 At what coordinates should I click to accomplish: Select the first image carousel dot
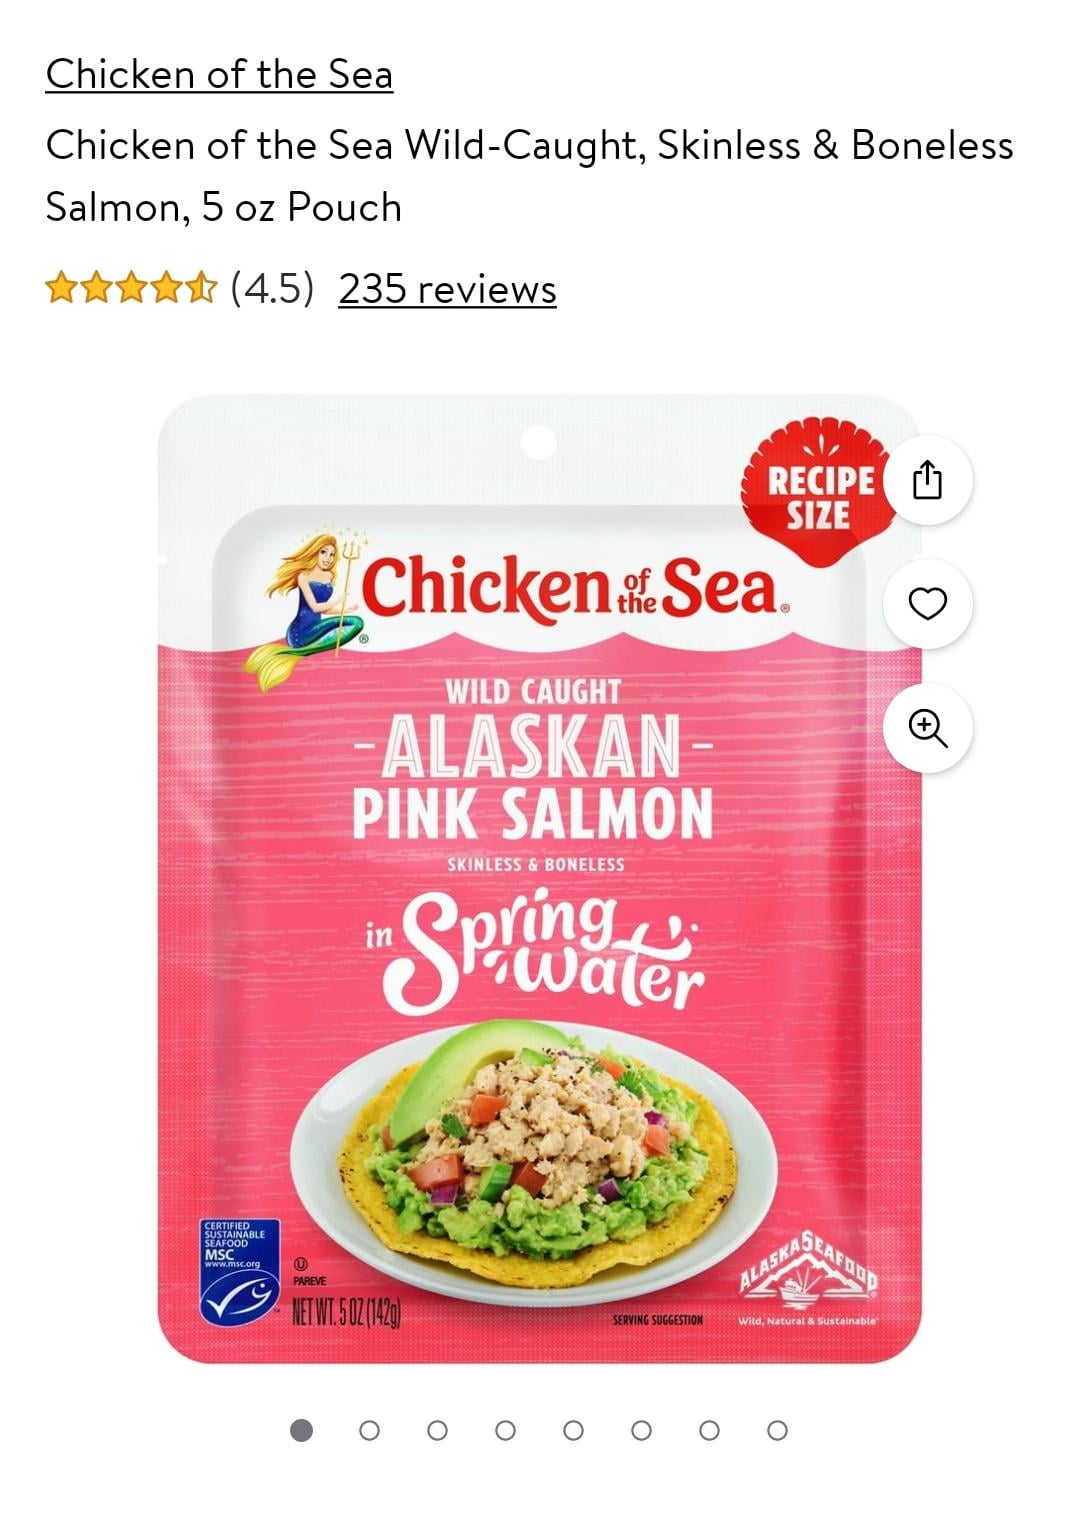tap(301, 1430)
